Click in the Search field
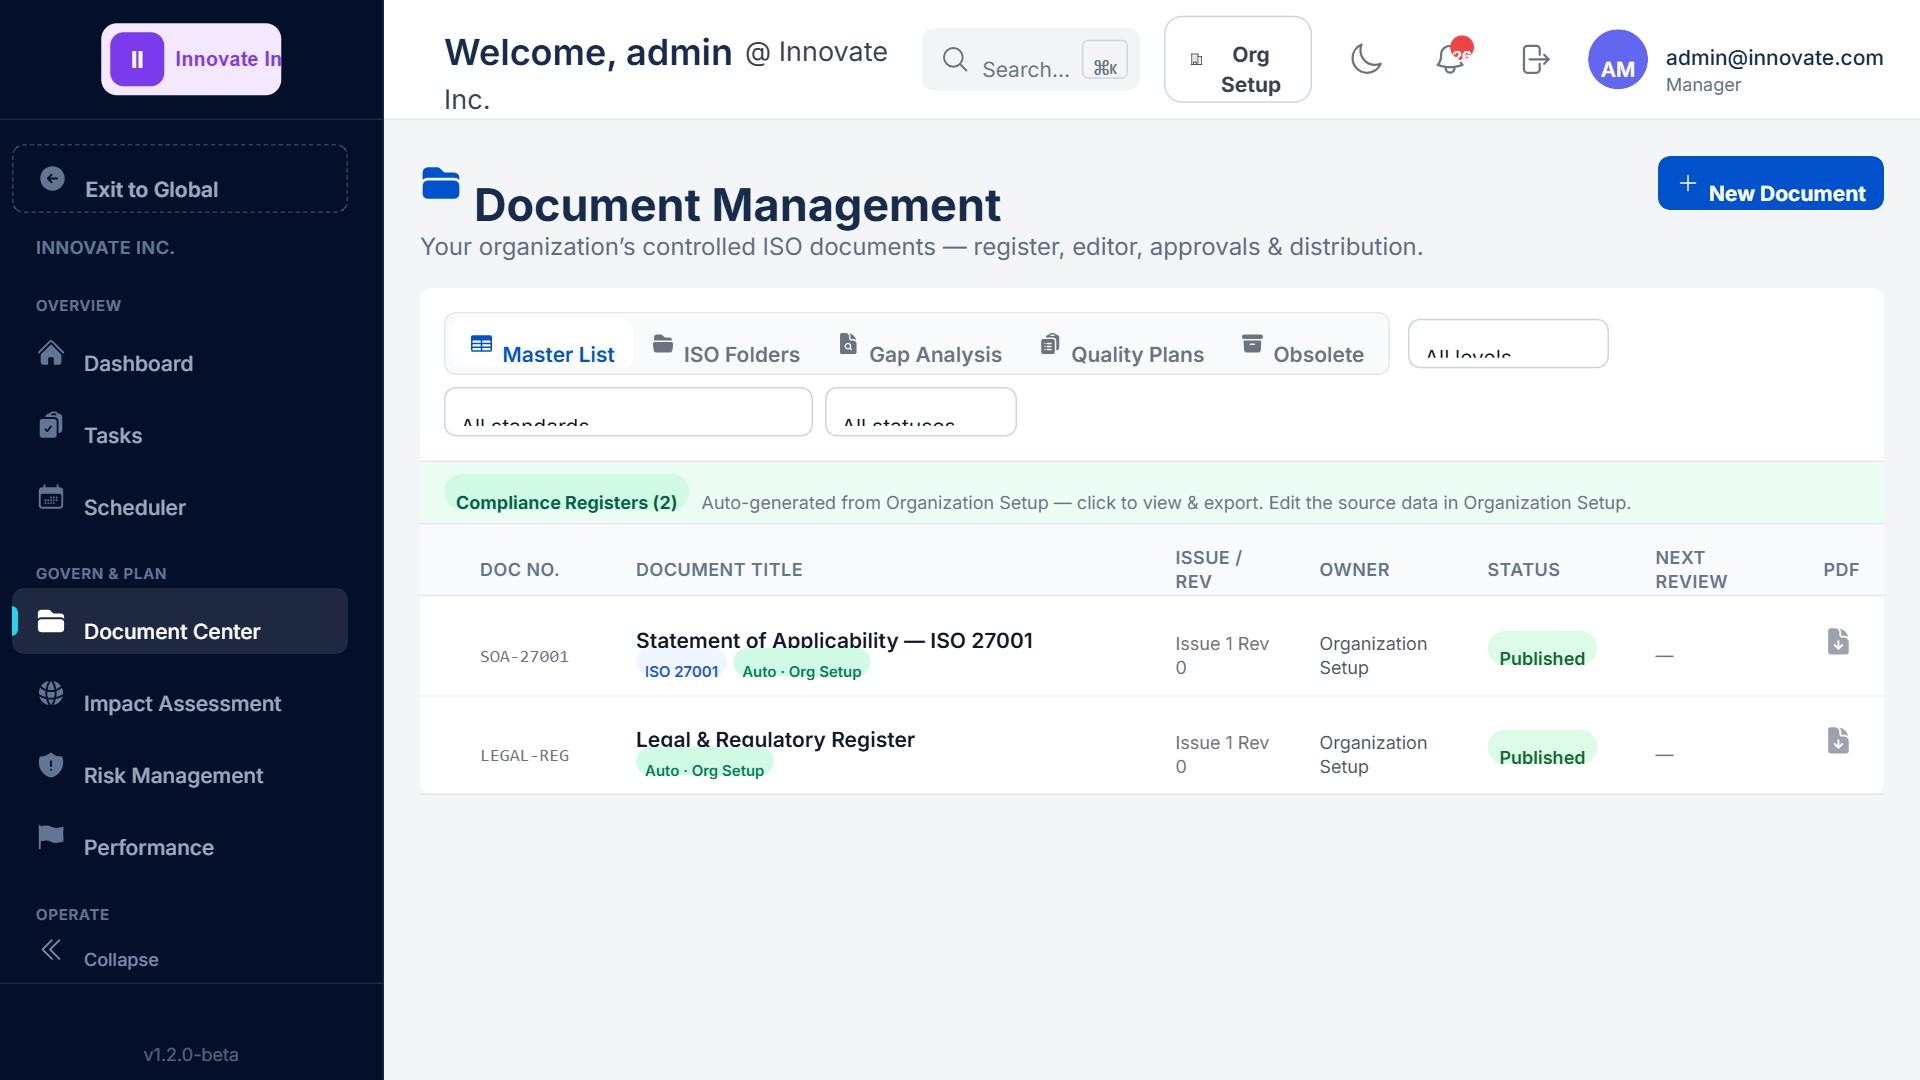This screenshot has height=1080, width=1920. tap(1030, 59)
